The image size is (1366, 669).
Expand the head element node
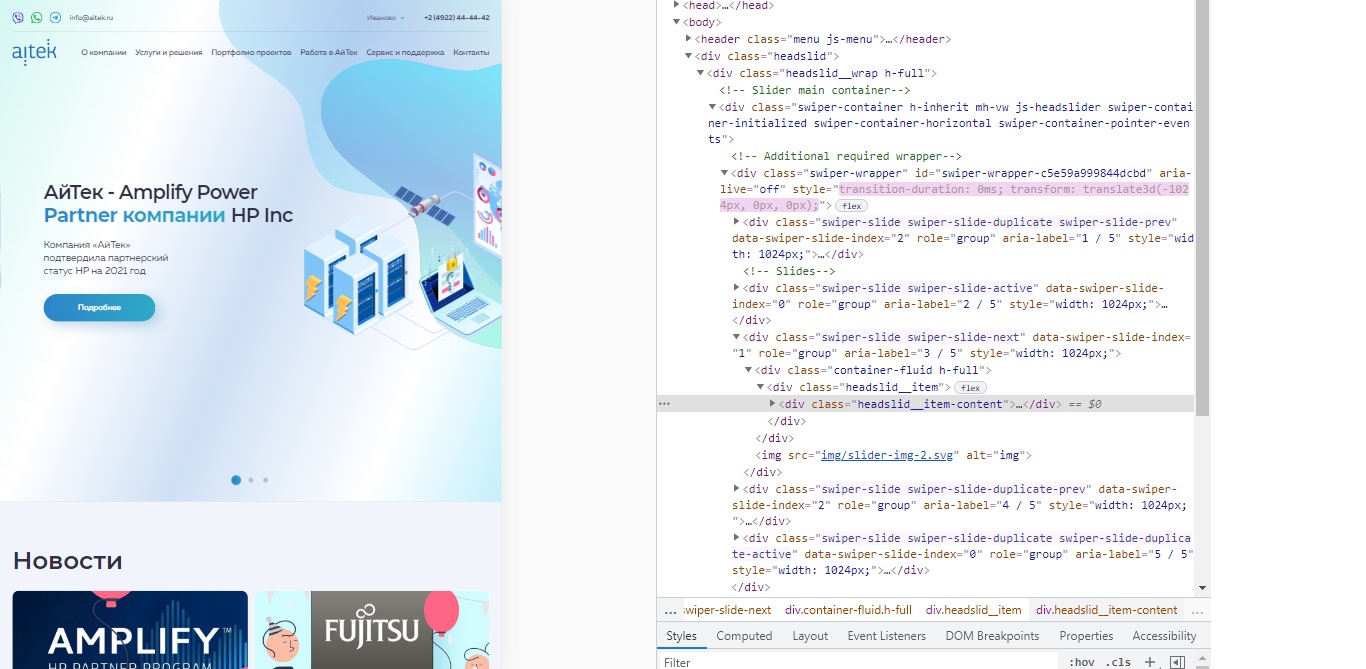point(676,5)
